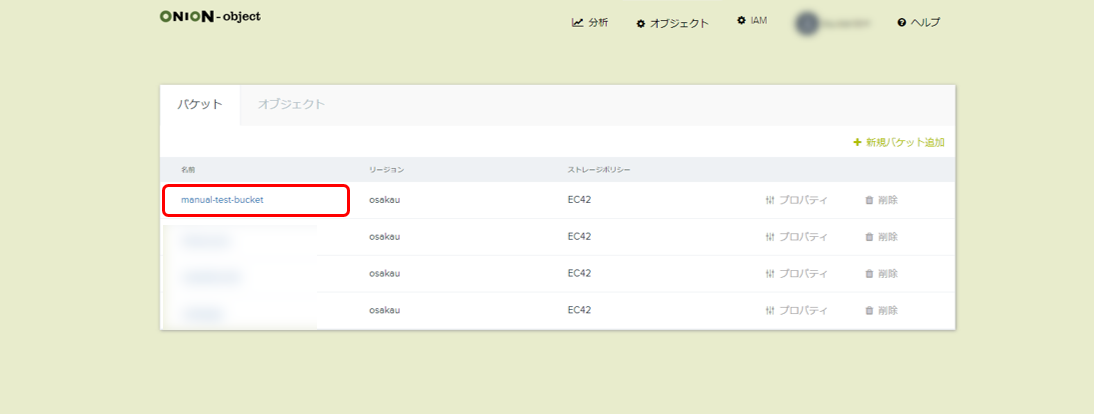
Task: Open プロパティ for manual-test-bucket
Action: [796, 200]
